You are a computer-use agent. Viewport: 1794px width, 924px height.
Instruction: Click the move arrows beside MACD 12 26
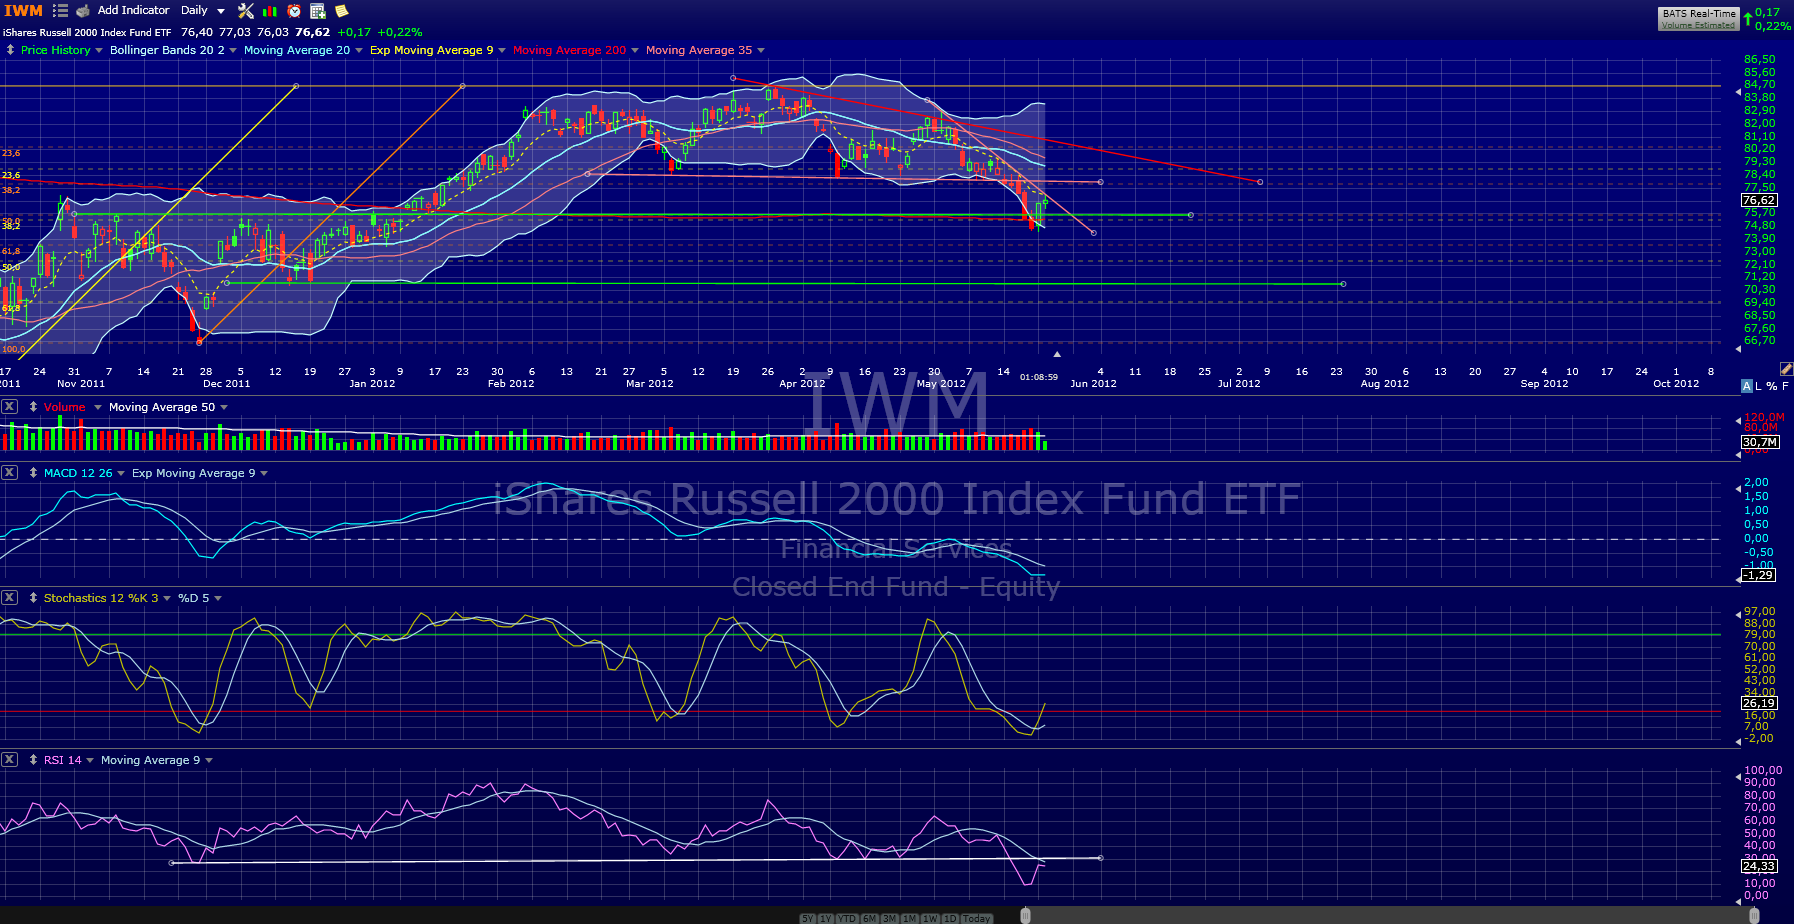(x=33, y=473)
